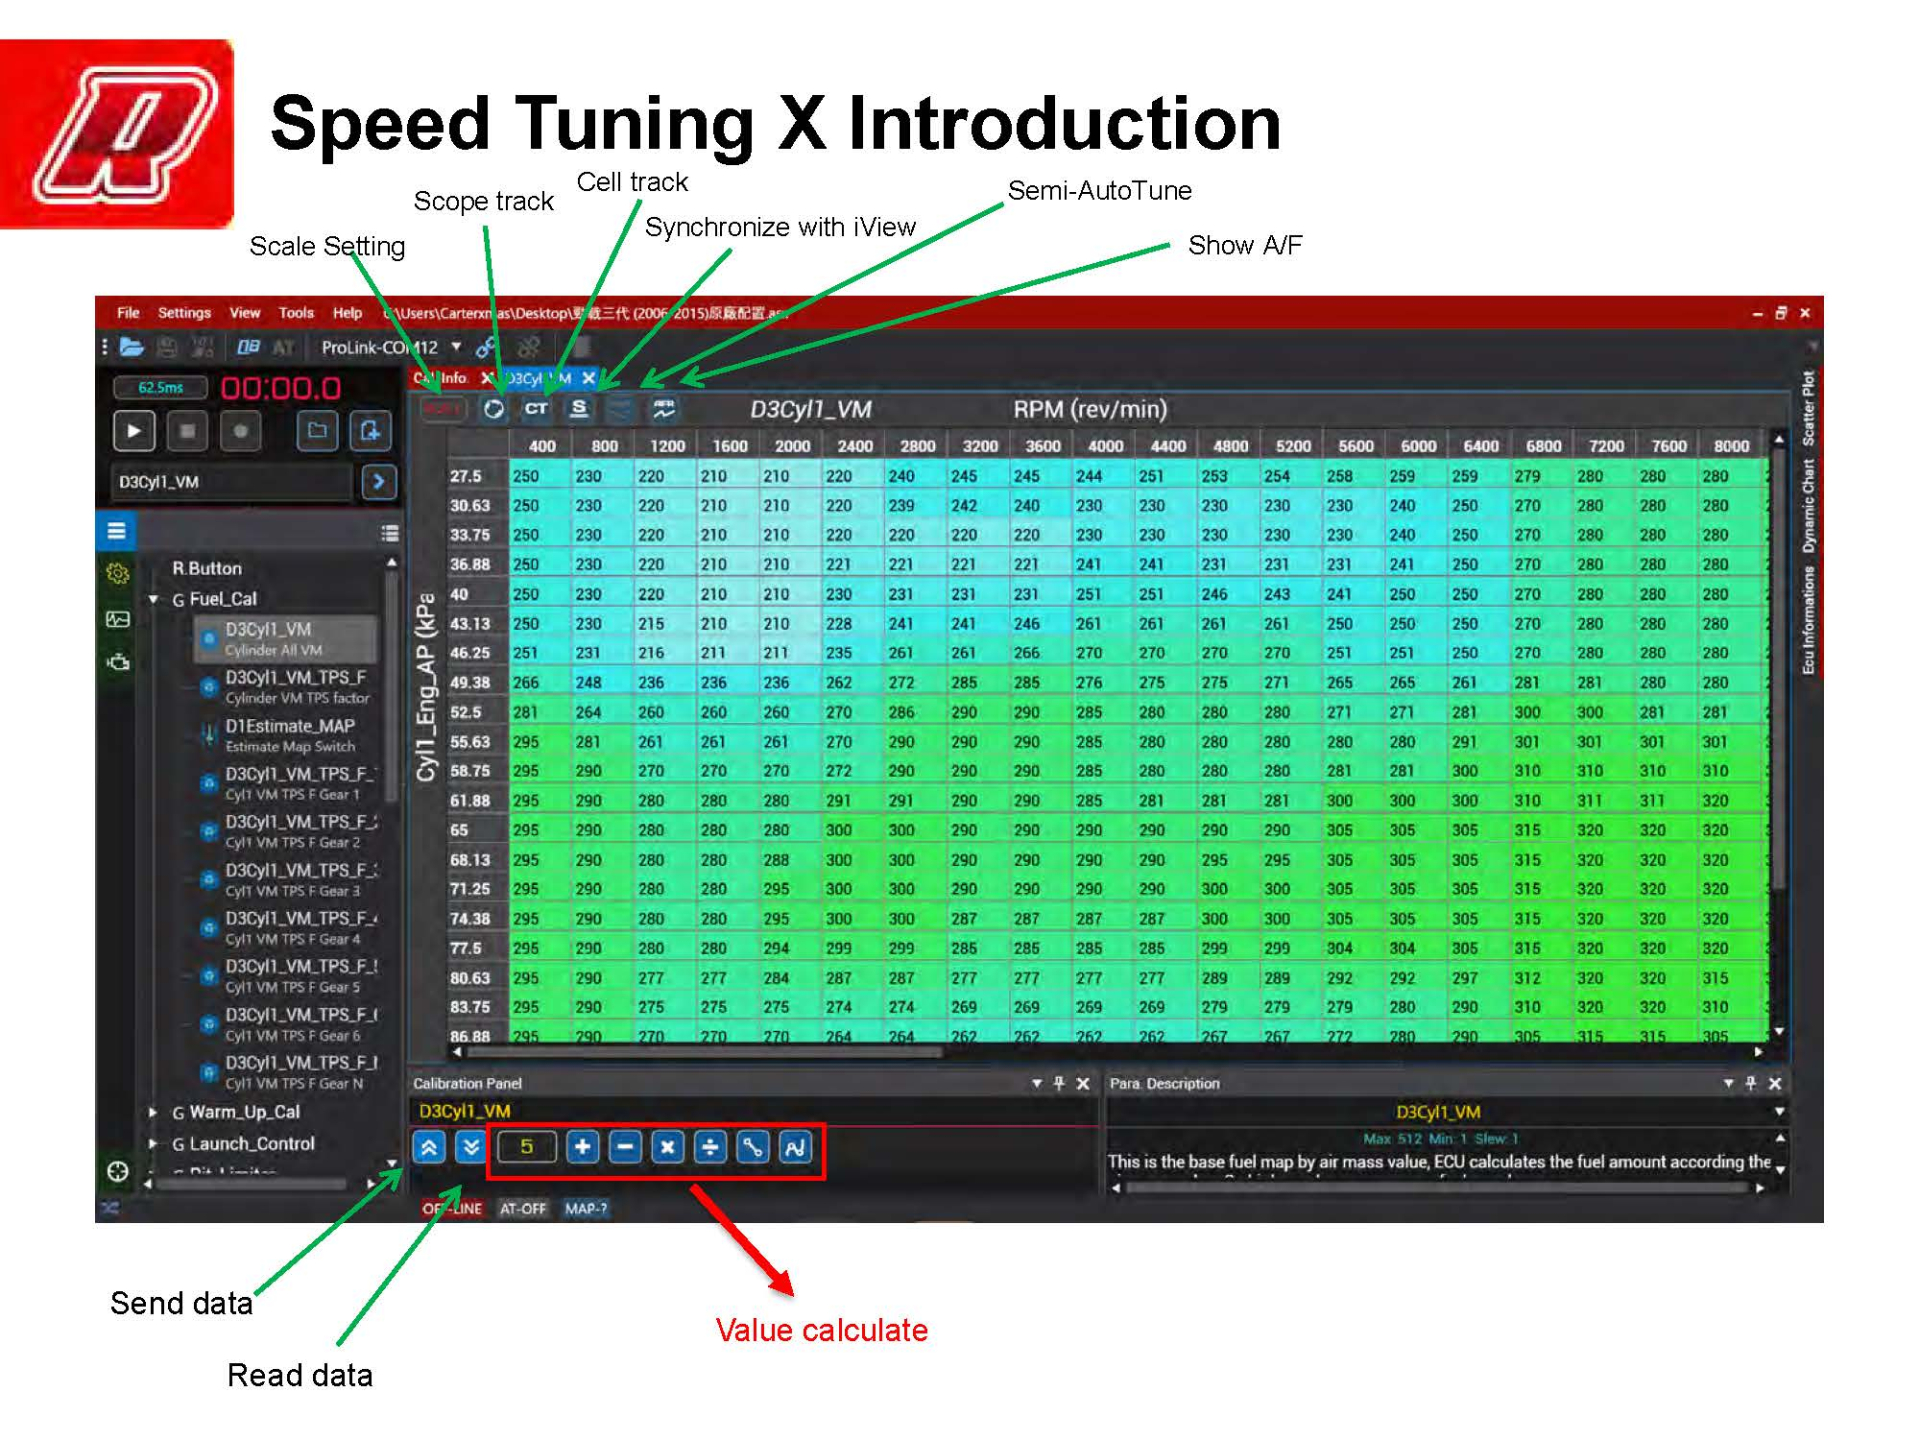
Task: Click the Send data double-arrow button
Action: [430, 1147]
